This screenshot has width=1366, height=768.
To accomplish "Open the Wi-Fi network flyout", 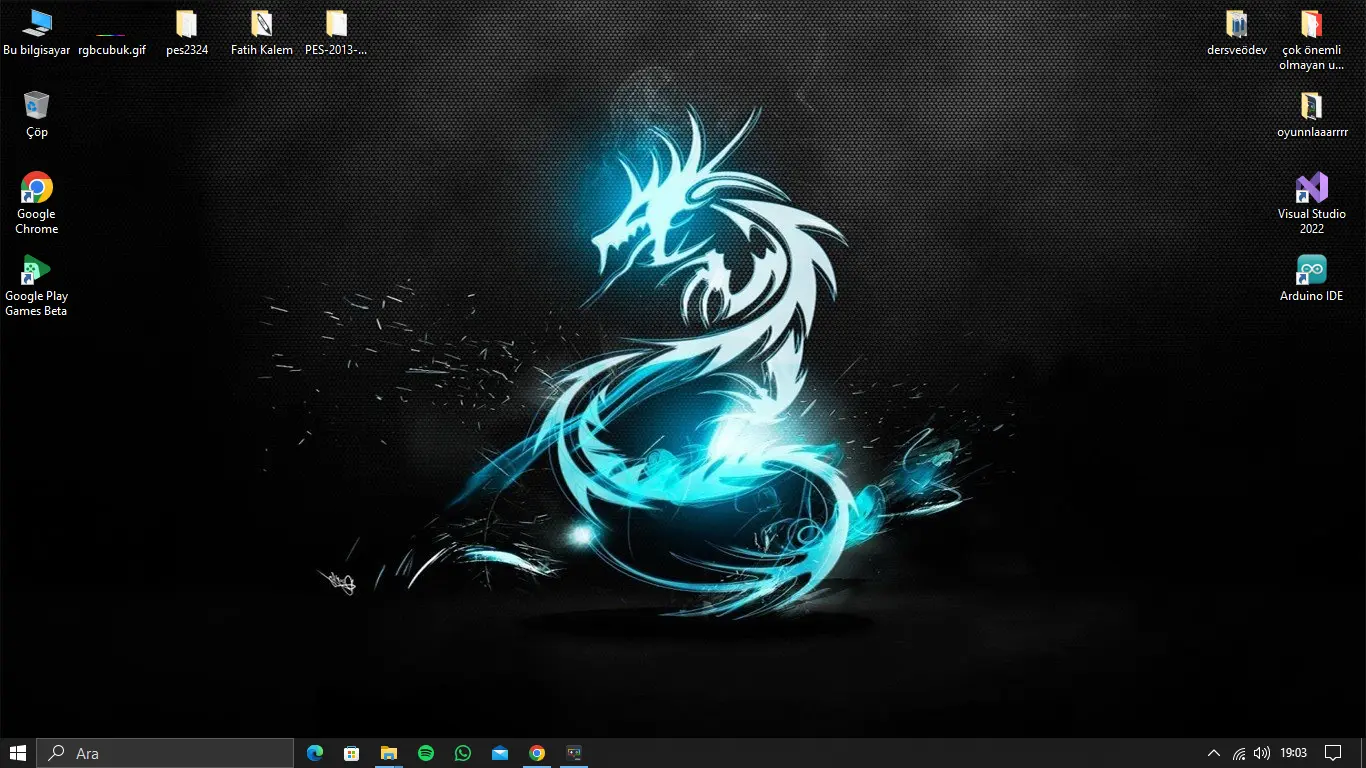I will pos(1239,753).
